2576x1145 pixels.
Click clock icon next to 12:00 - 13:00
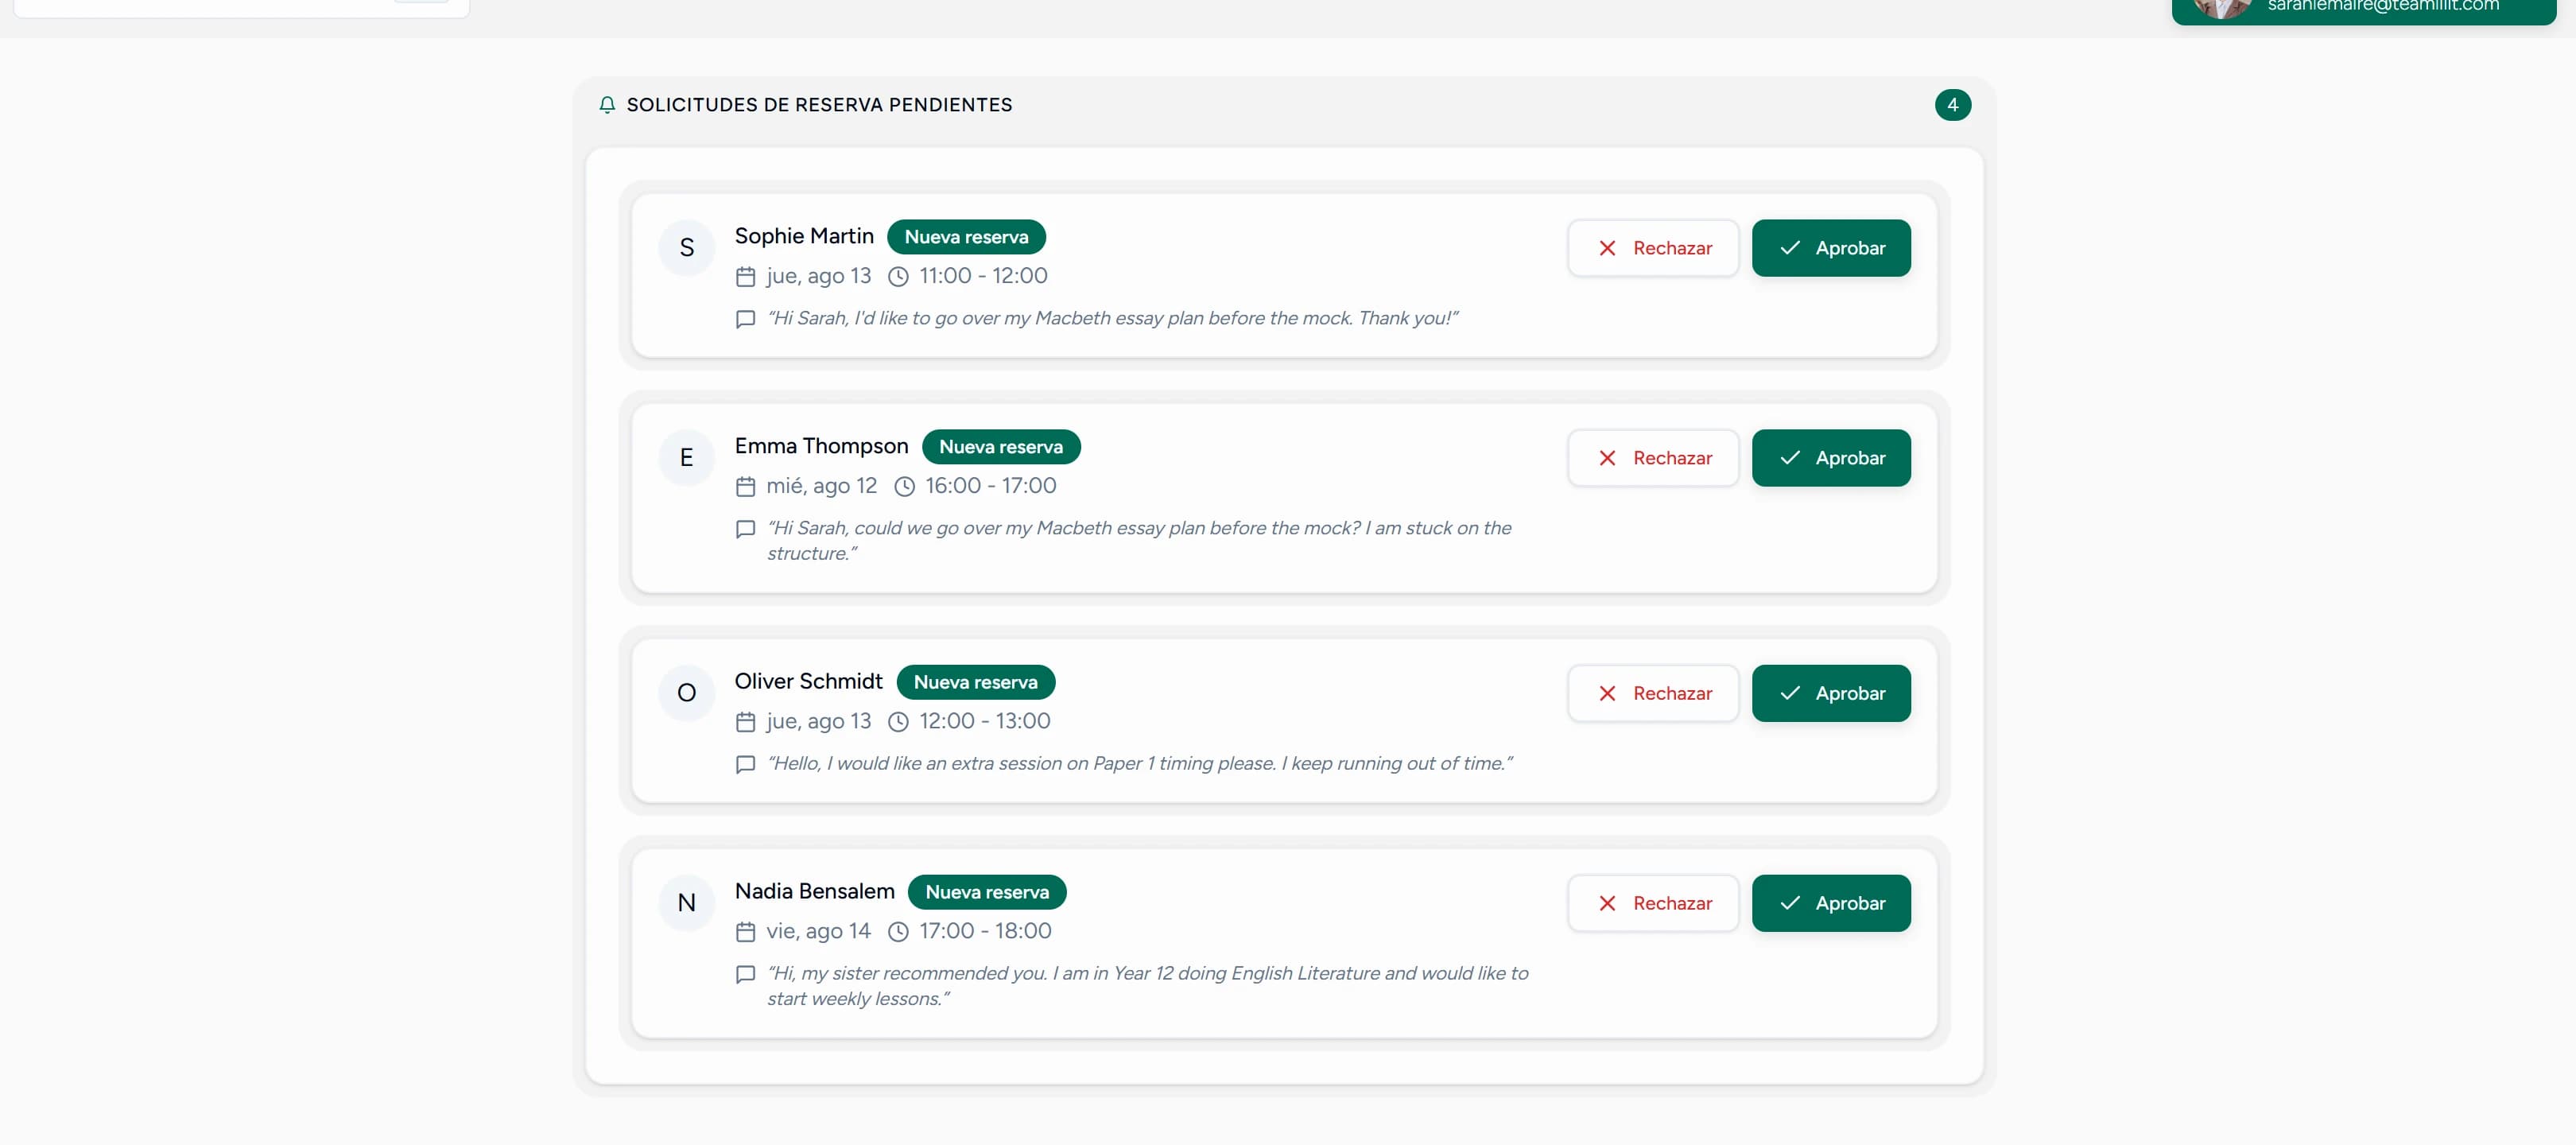tap(898, 722)
